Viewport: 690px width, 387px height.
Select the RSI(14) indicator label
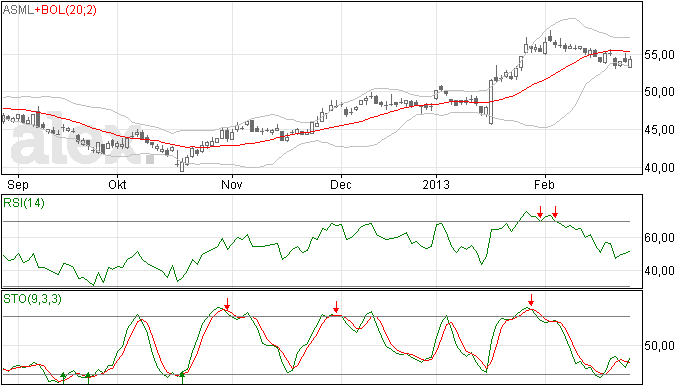point(24,203)
